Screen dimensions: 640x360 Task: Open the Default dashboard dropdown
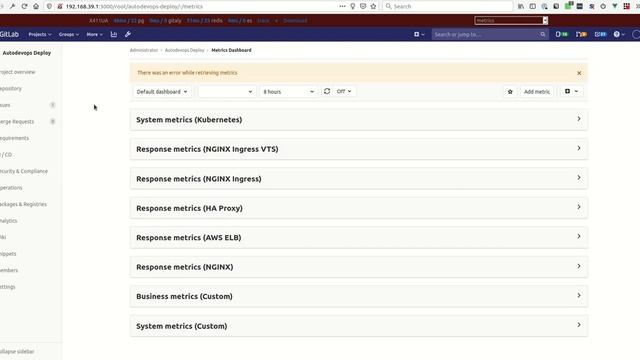162,91
